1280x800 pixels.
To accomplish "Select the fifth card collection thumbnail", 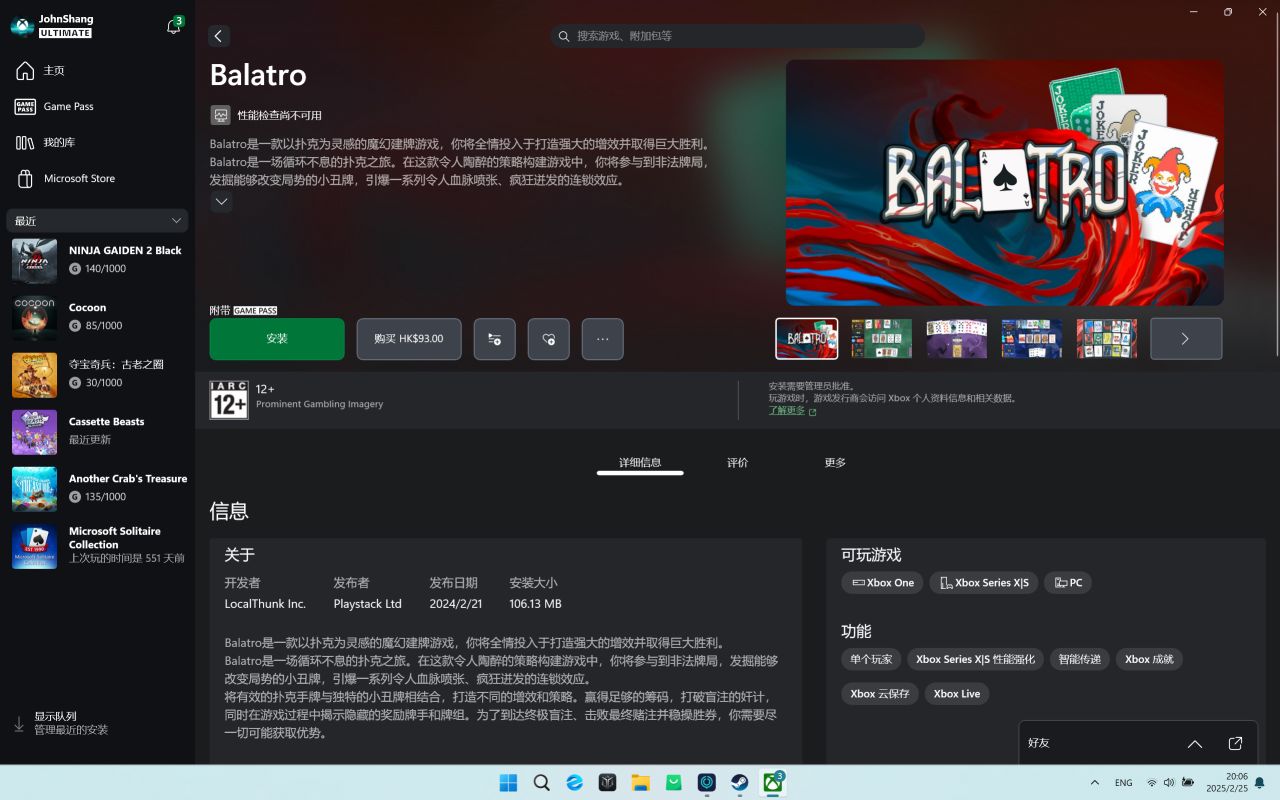I will click(x=1107, y=339).
